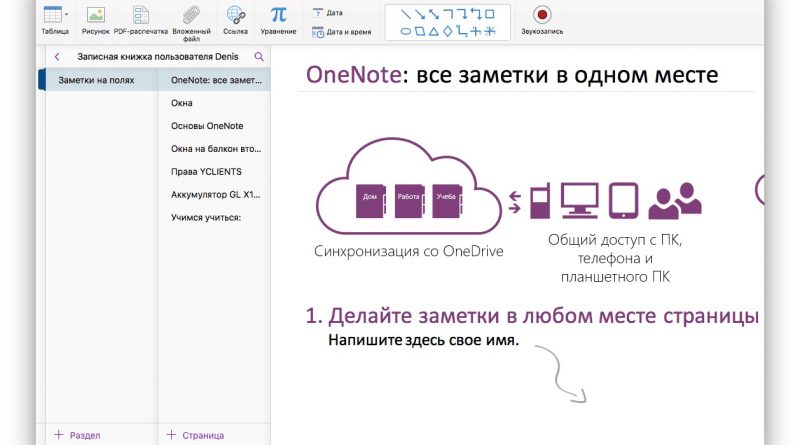Insert Дата и время stamp

click(341, 32)
